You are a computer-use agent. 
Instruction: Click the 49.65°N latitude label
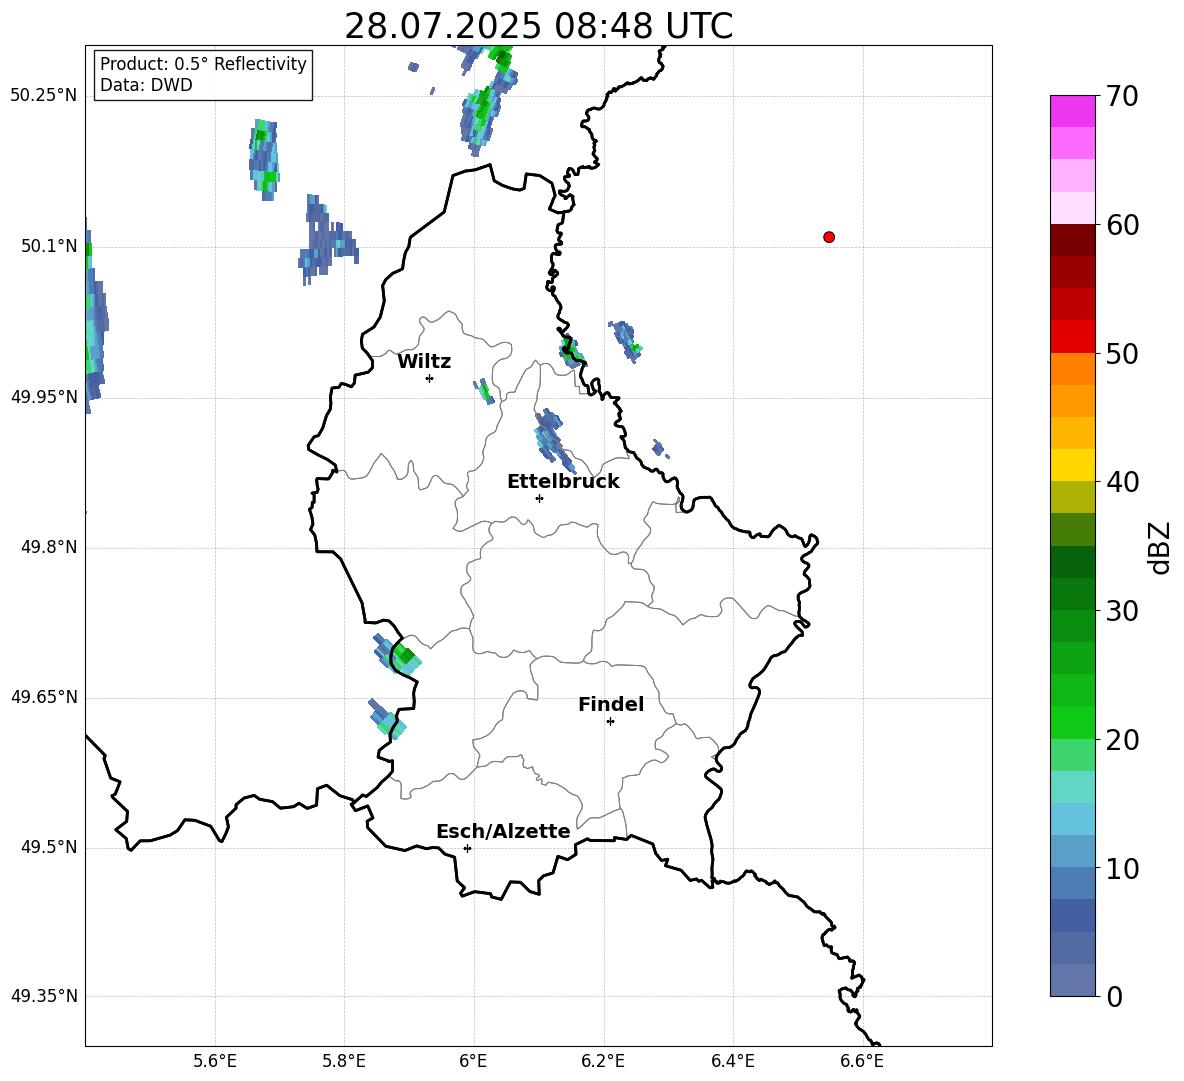coord(44,696)
